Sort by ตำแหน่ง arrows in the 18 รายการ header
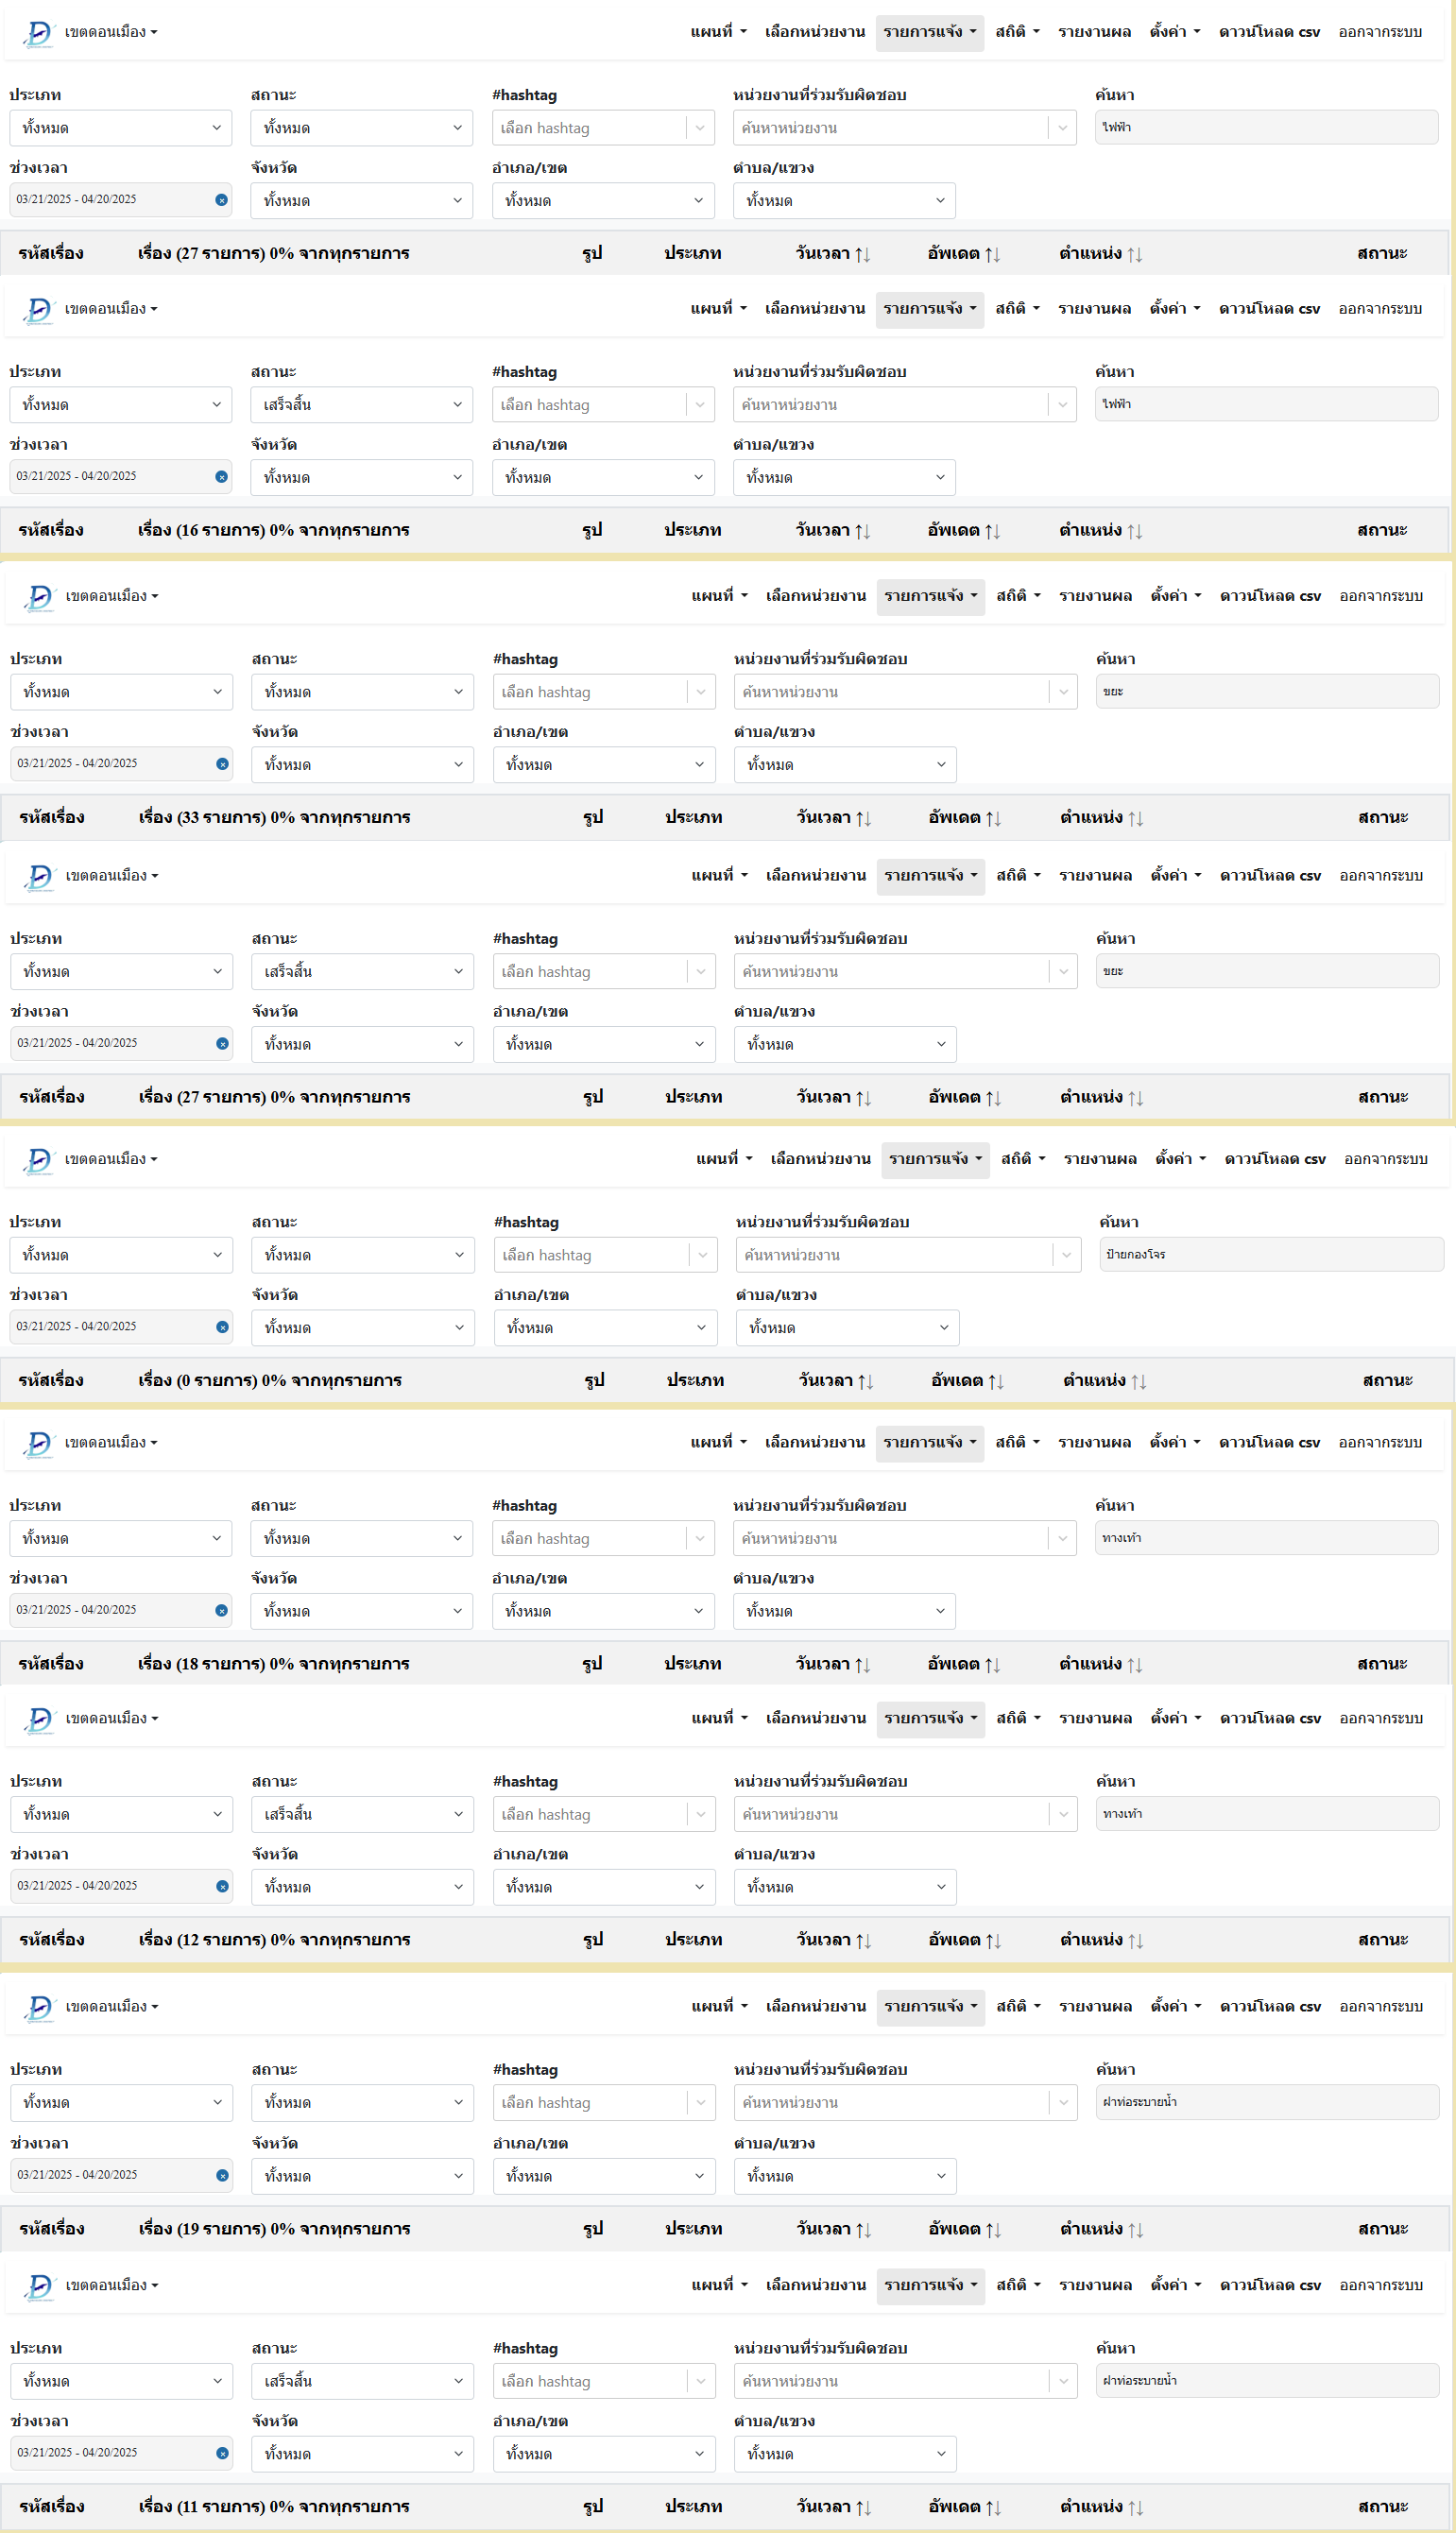1456x2533 pixels. tap(1134, 1665)
